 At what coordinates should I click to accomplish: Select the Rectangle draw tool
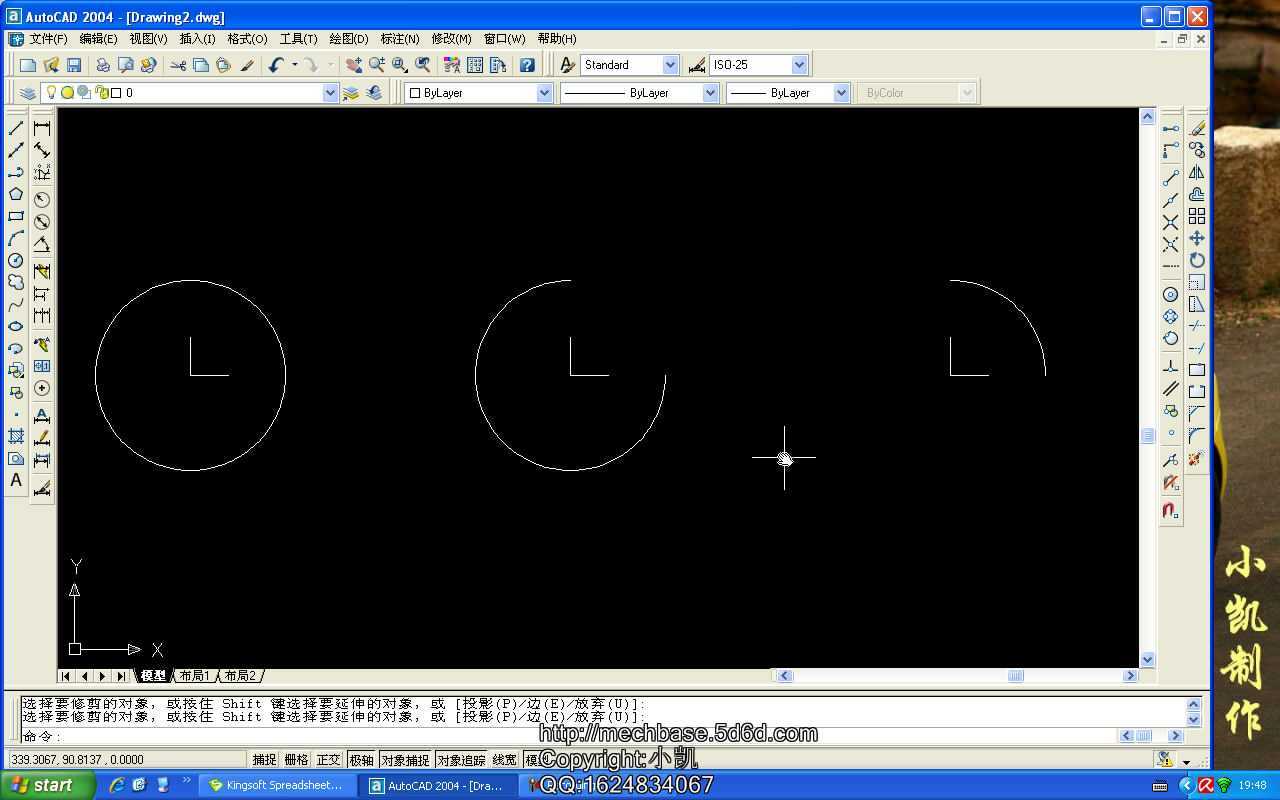coord(16,216)
